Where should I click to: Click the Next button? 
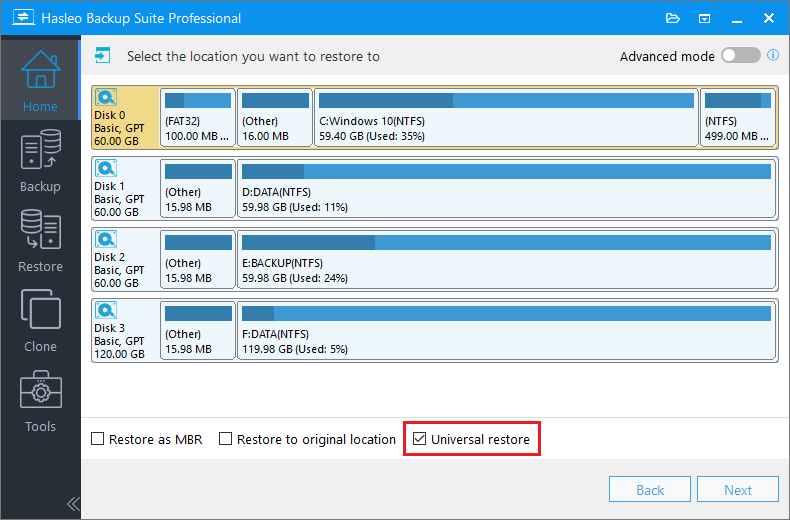pos(738,489)
